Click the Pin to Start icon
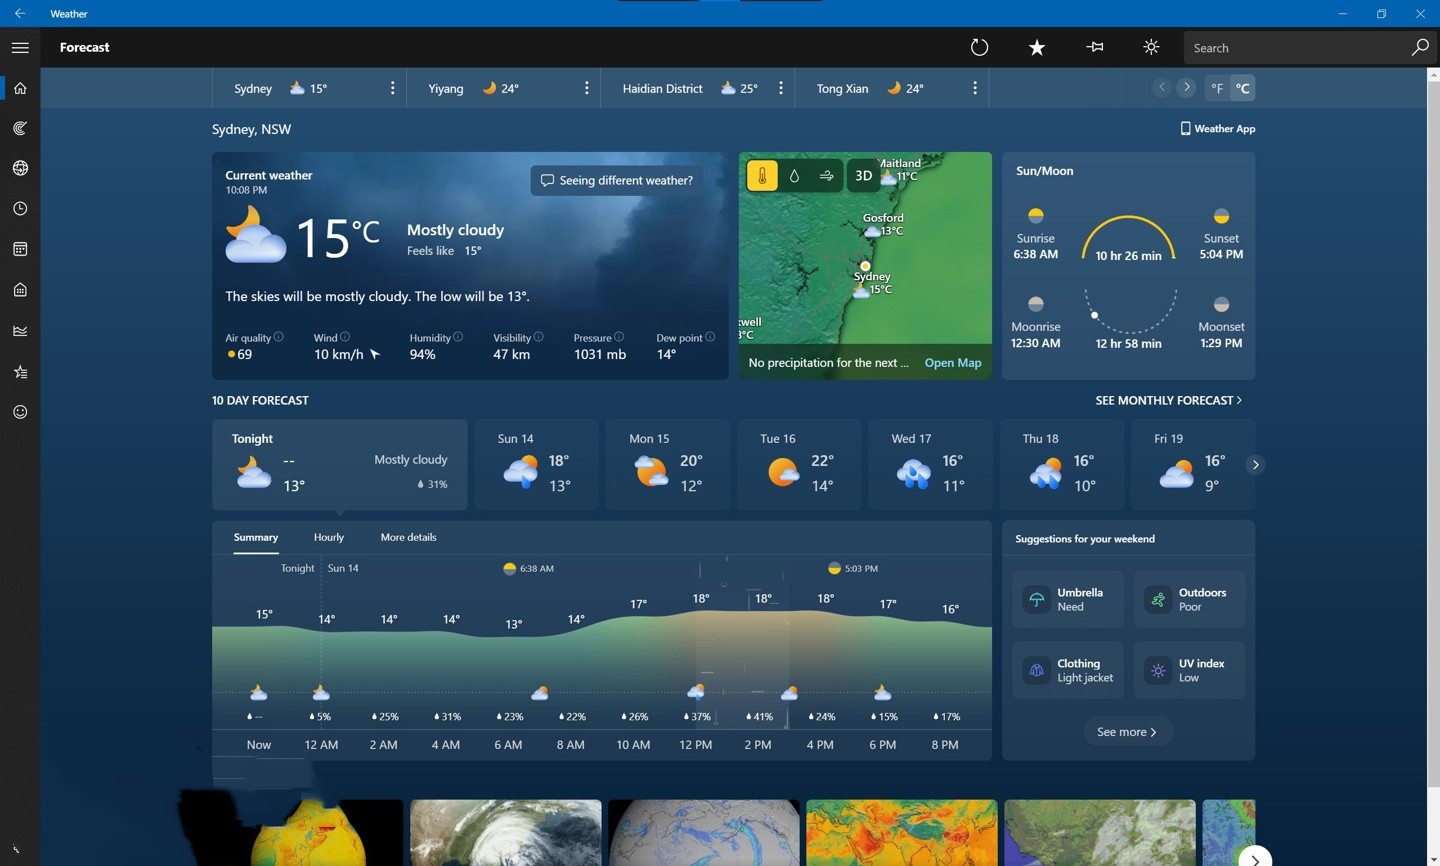This screenshot has width=1440, height=866. pos(1095,47)
